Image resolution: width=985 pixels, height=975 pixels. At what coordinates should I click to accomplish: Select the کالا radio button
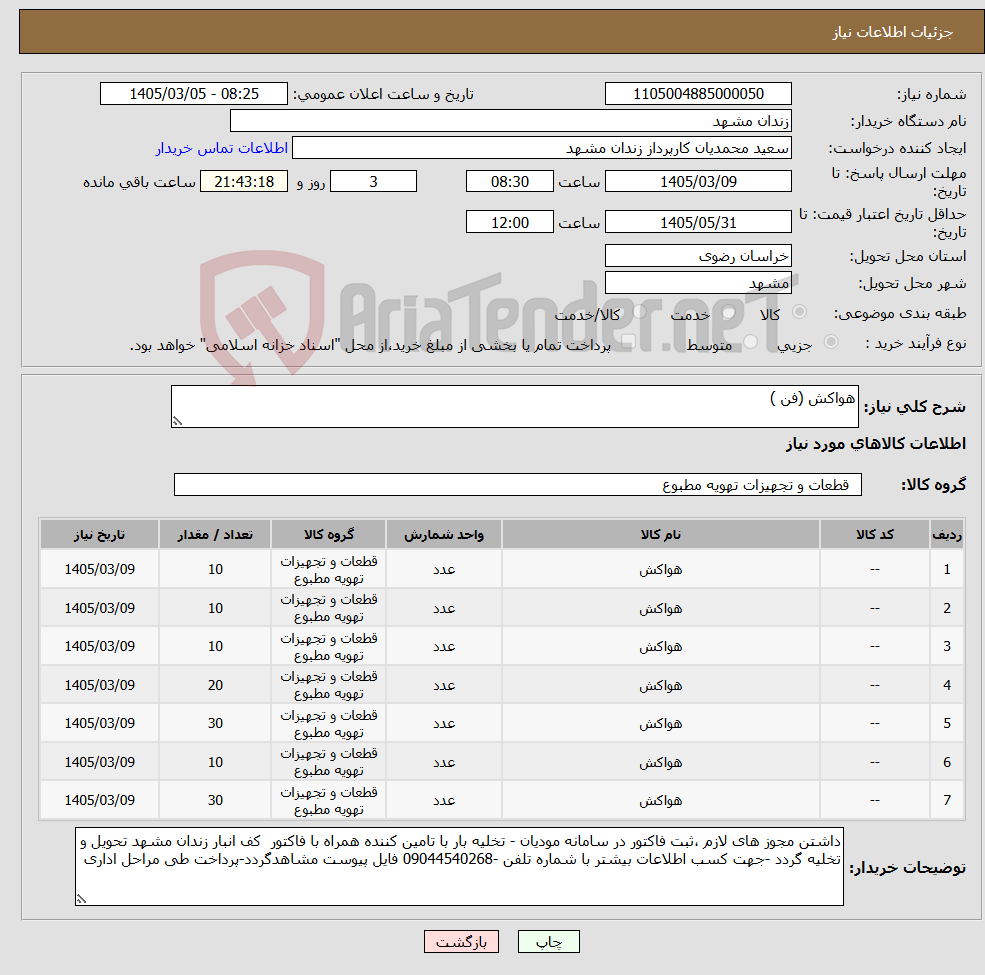(x=800, y=312)
